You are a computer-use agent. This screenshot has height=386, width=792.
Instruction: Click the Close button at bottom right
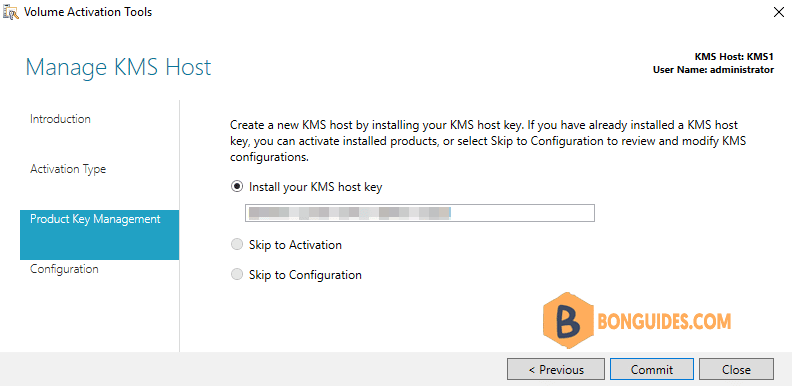[736, 369]
